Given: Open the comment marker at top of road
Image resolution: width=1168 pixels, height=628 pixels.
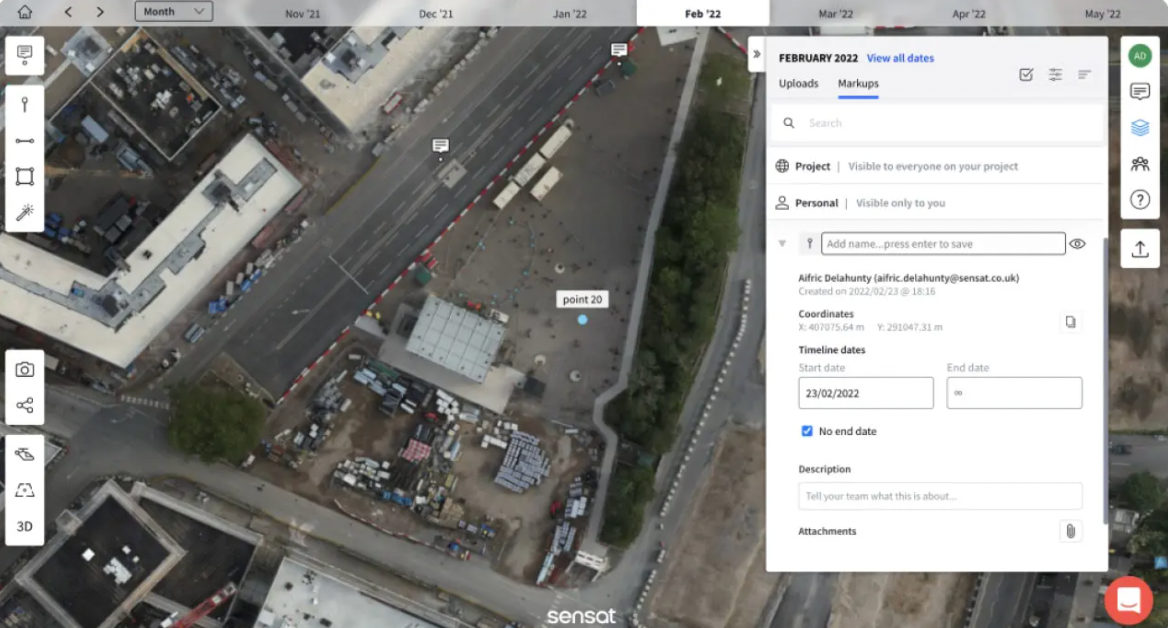Looking at the screenshot, I should click(618, 51).
